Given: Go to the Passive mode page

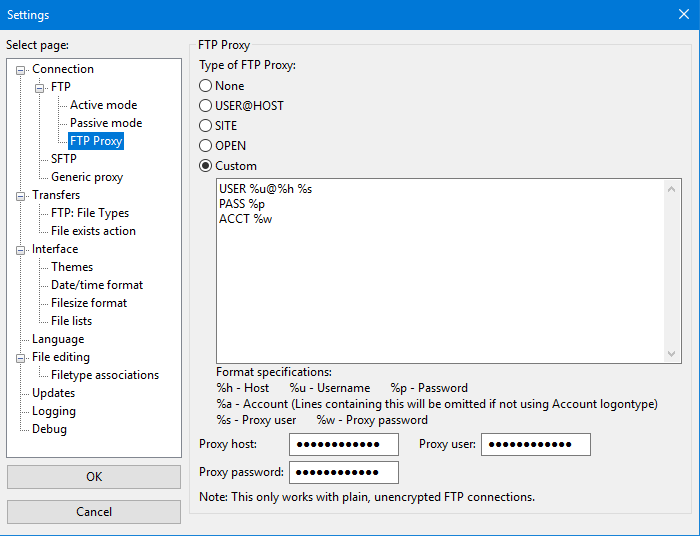Looking at the screenshot, I should 106,123.
